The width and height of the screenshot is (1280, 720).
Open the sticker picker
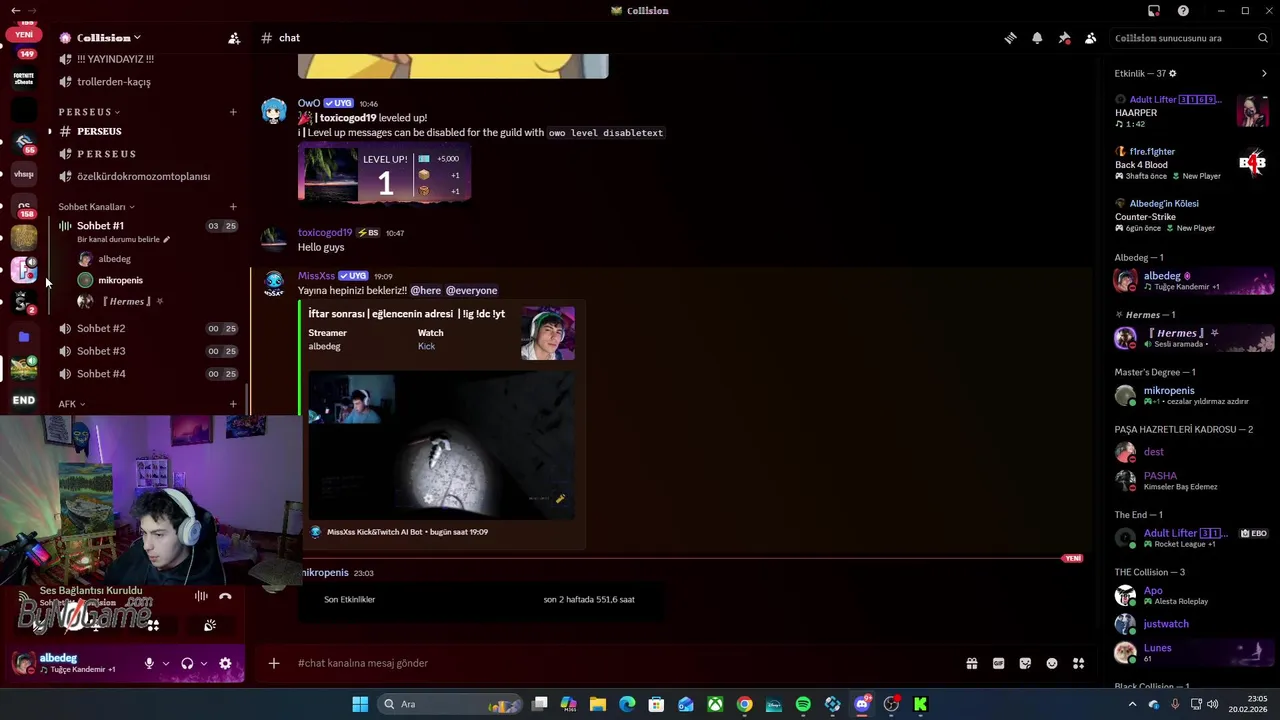coord(1025,663)
